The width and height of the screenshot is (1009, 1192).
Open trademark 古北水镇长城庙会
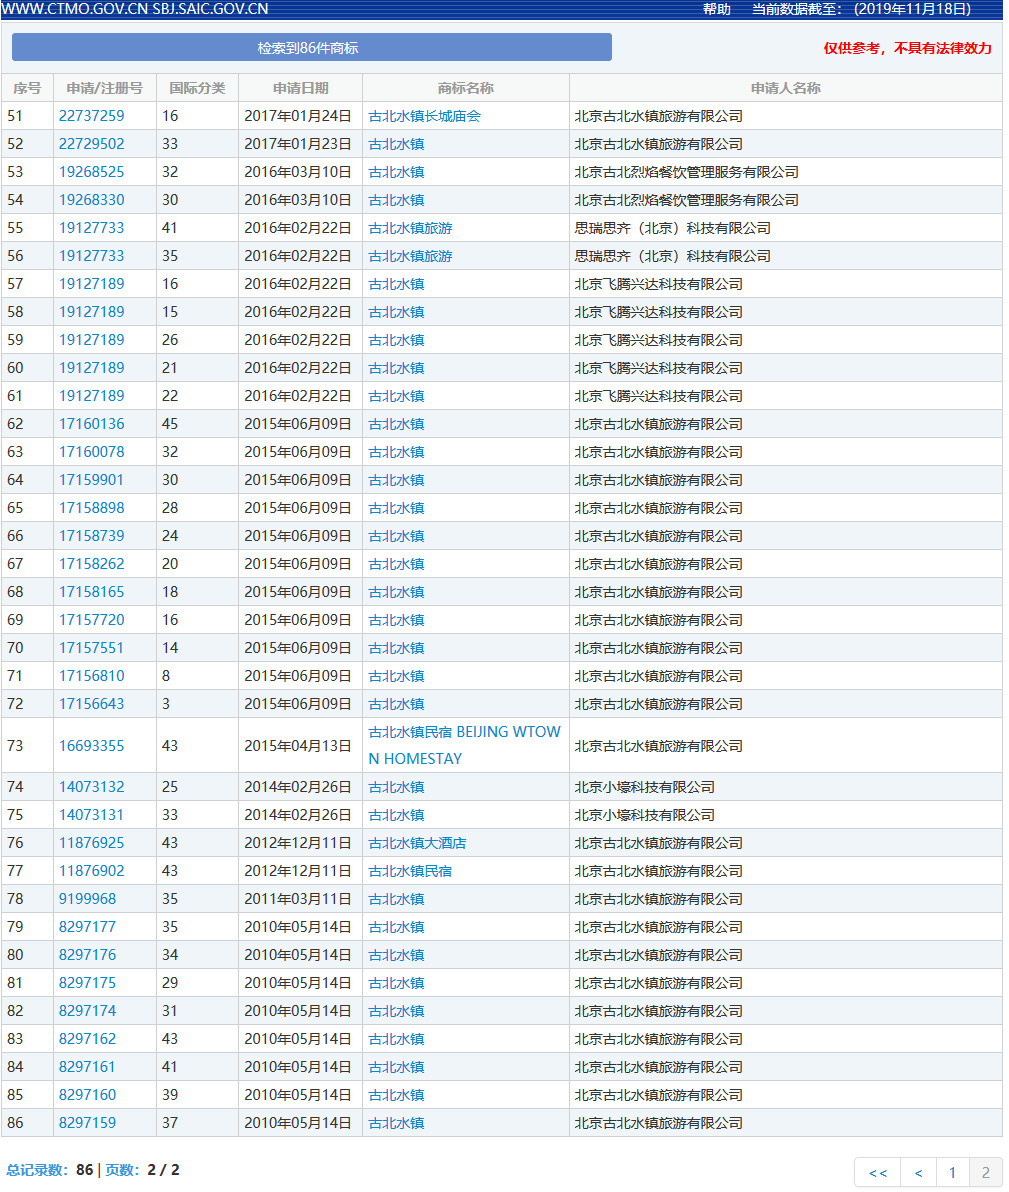pyautogui.click(x=424, y=116)
